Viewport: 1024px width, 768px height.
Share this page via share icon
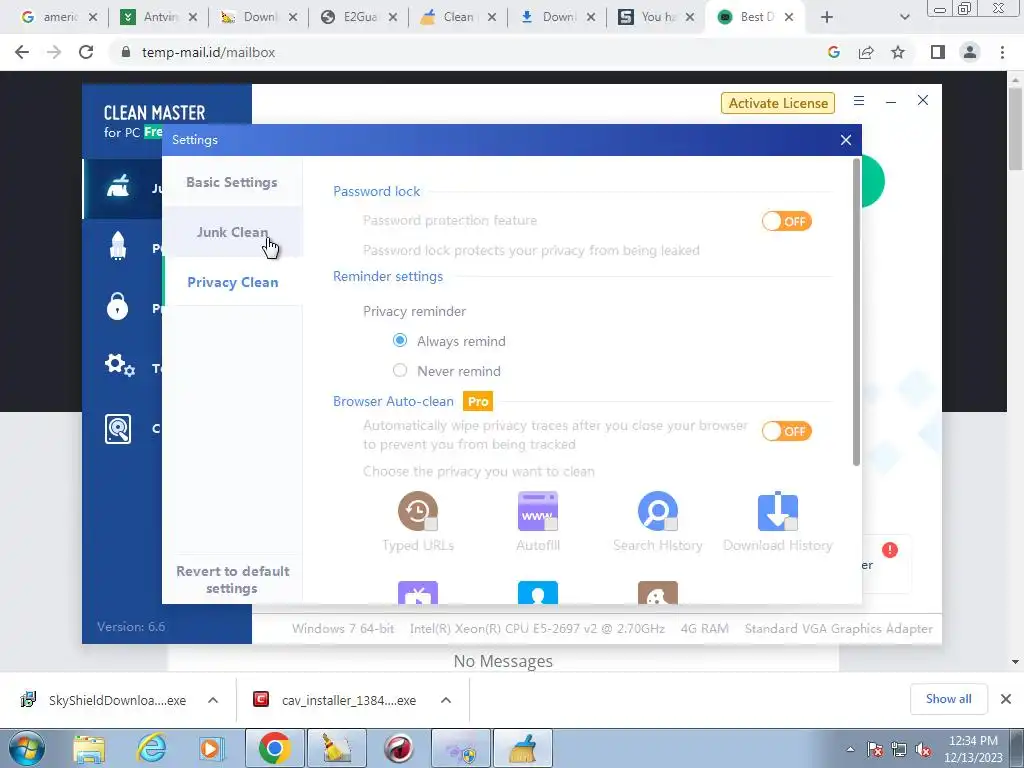(x=866, y=52)
